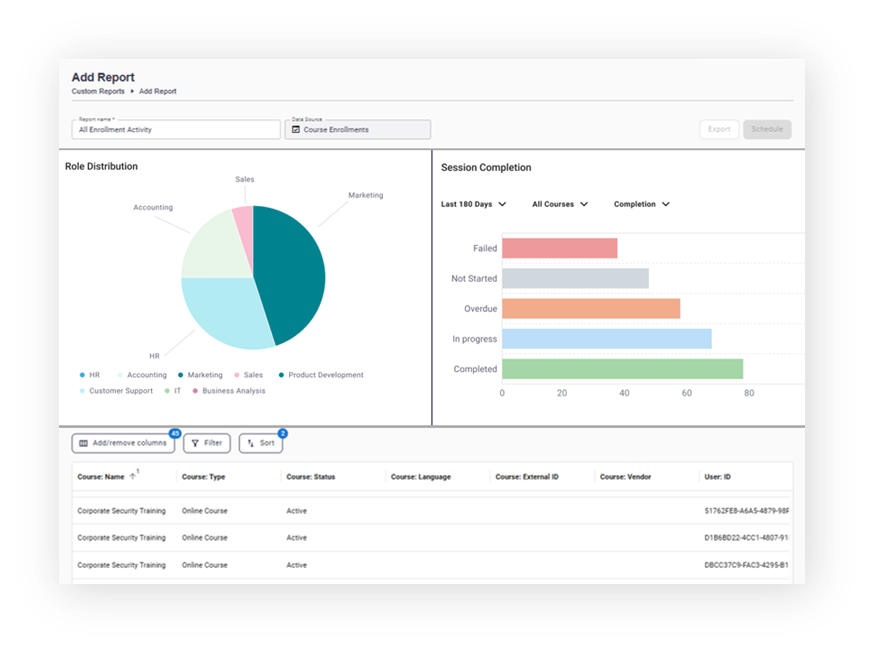Image resolution: width=872 pixels, height=651 pixels.
Task: Go to Custom Reports breadcrumb
Action: [98, 91]
